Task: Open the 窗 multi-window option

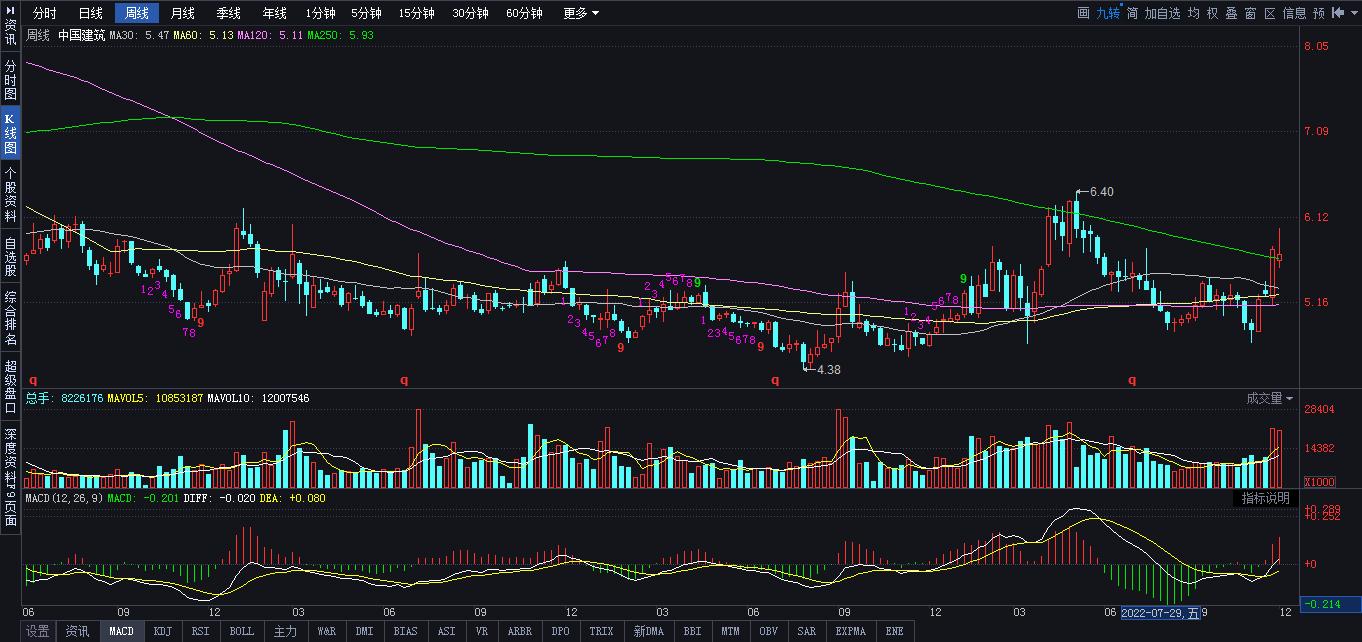Action: (1250, 13)
